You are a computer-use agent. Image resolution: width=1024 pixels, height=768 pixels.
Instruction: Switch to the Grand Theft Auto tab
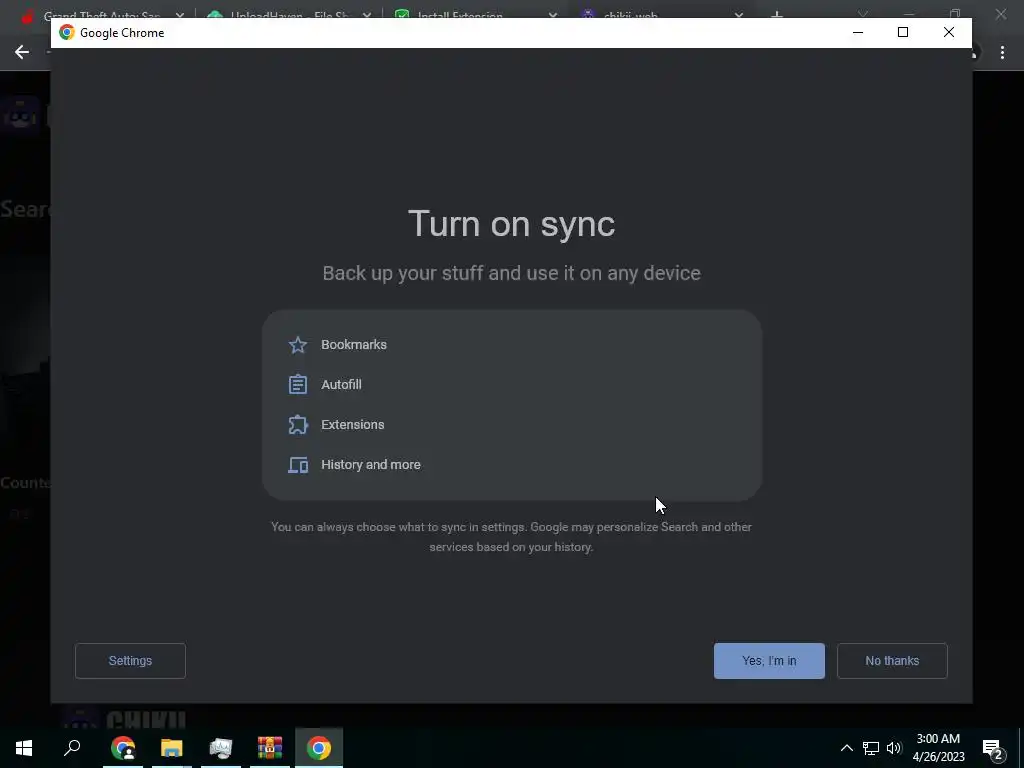(x=101, y=14)
